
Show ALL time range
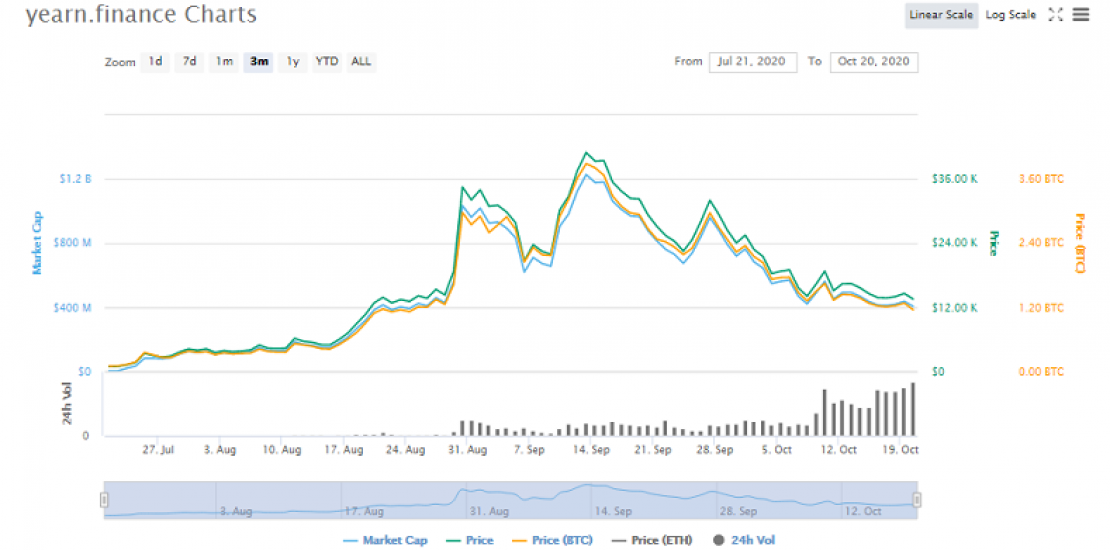(x=361, y=62)
